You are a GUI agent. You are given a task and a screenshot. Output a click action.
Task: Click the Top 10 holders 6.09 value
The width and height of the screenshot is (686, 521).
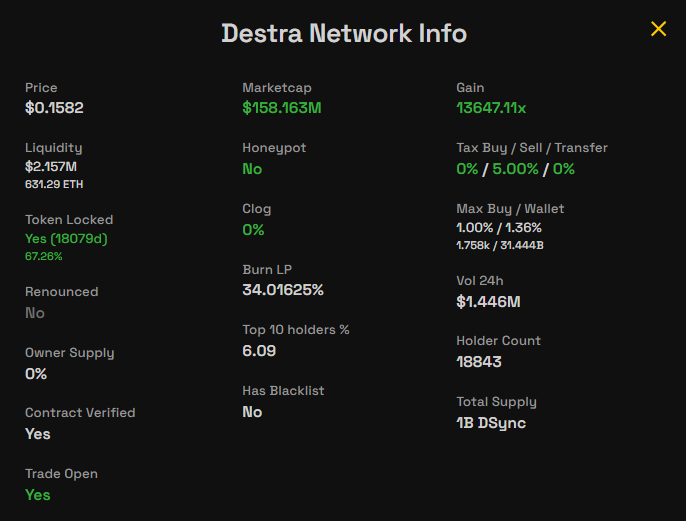259,351
